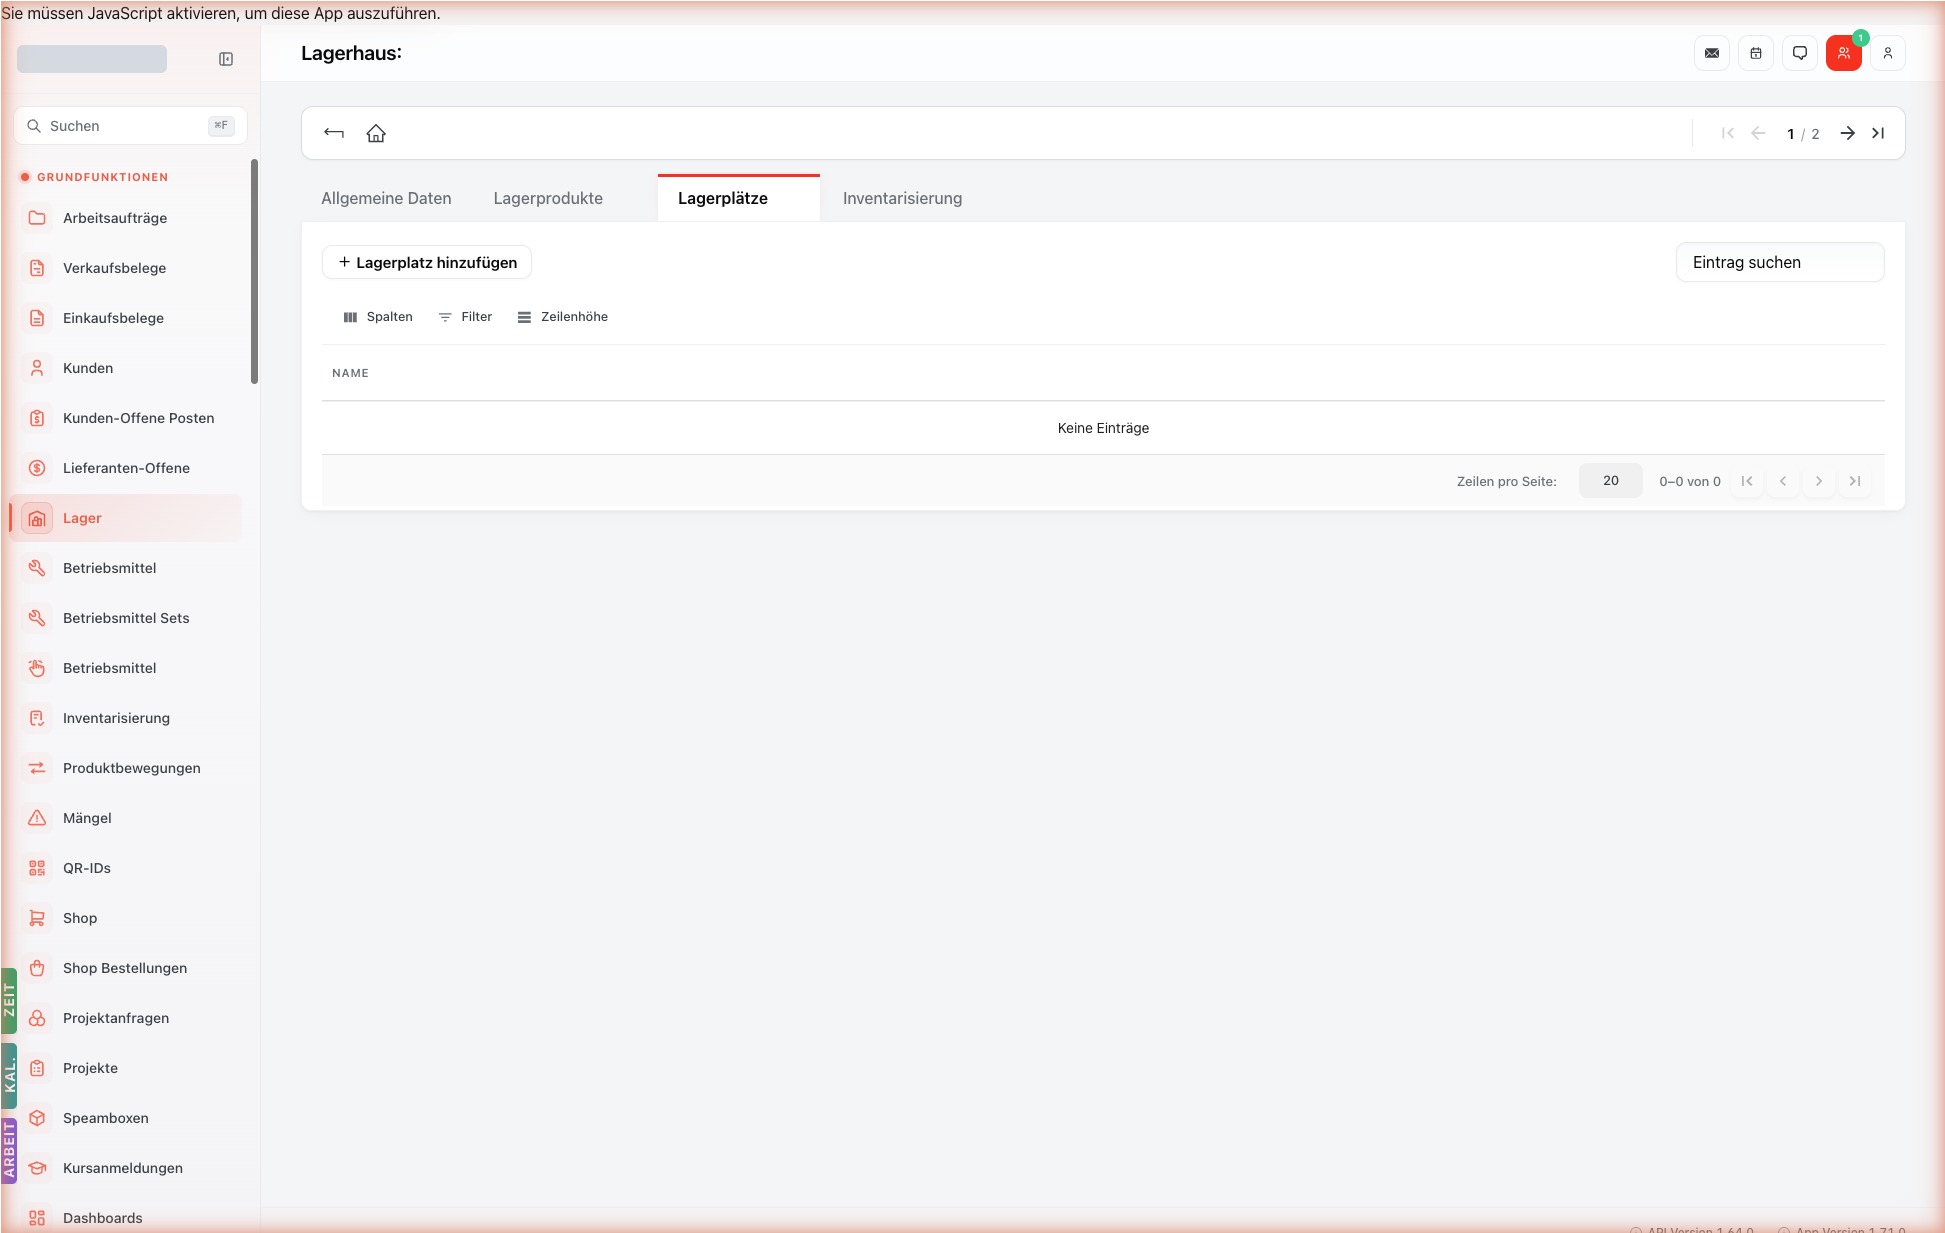Viewport: 1945px width, 1233px height.
Task: Open Produktbewegungen in the sidebar
Action: 126,768
